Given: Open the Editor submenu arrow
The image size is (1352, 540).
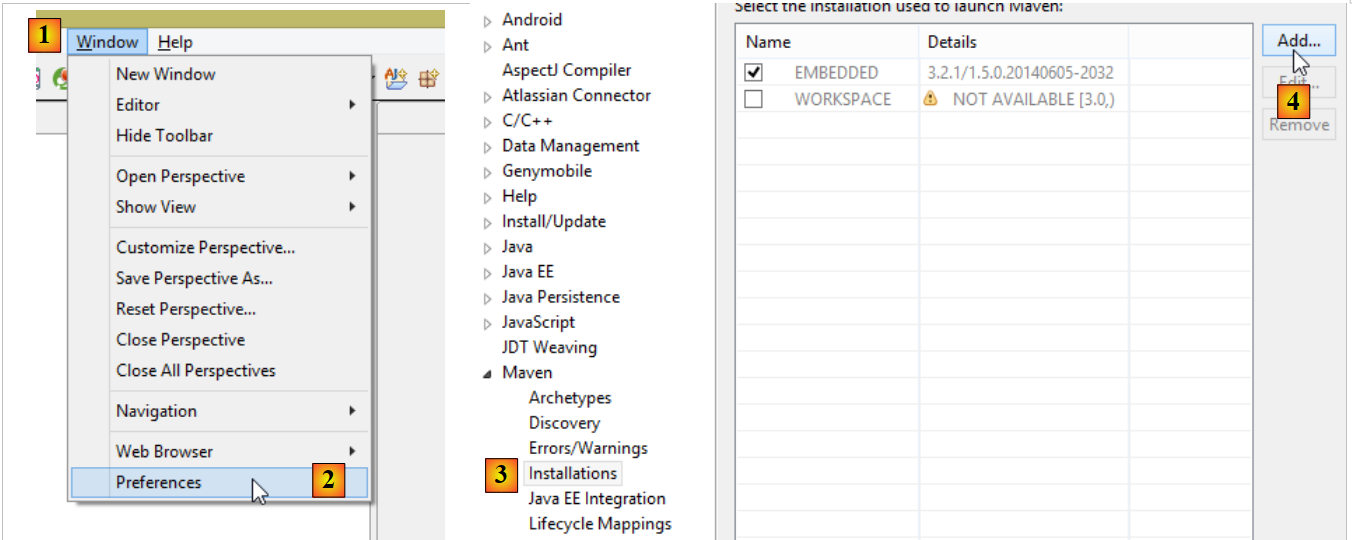Looking at the screenshot, I should [x=352, y=105].
